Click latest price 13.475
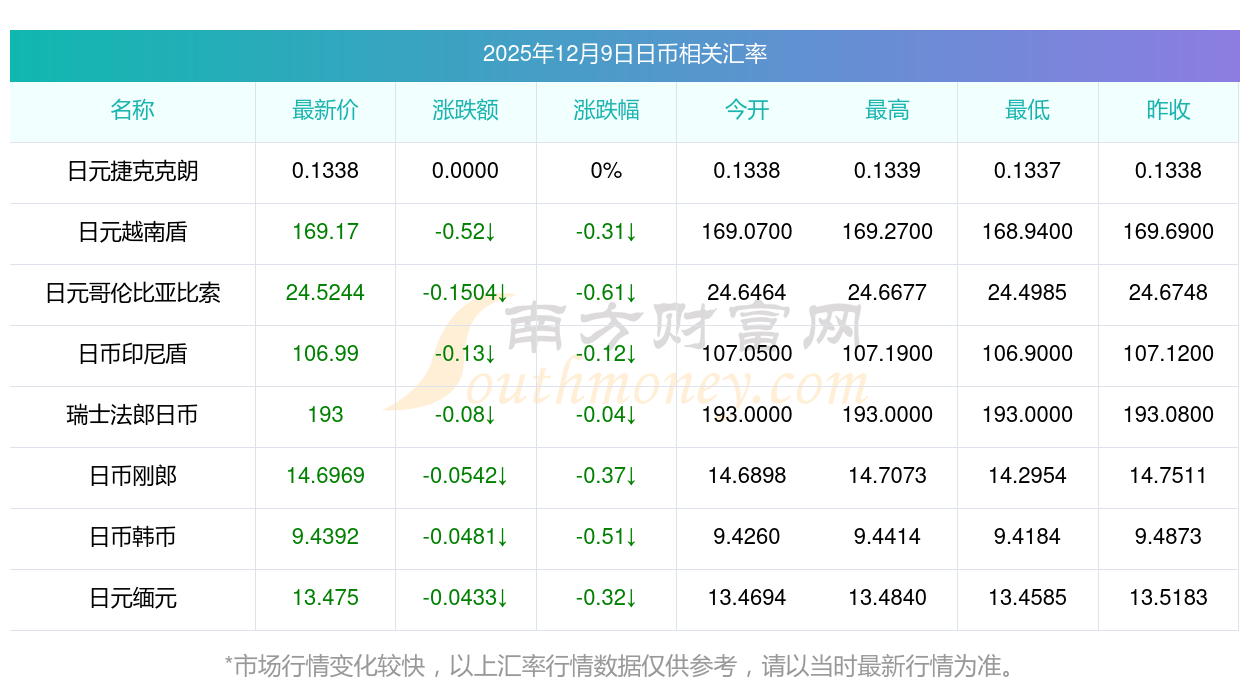 (x=325, y=598)
